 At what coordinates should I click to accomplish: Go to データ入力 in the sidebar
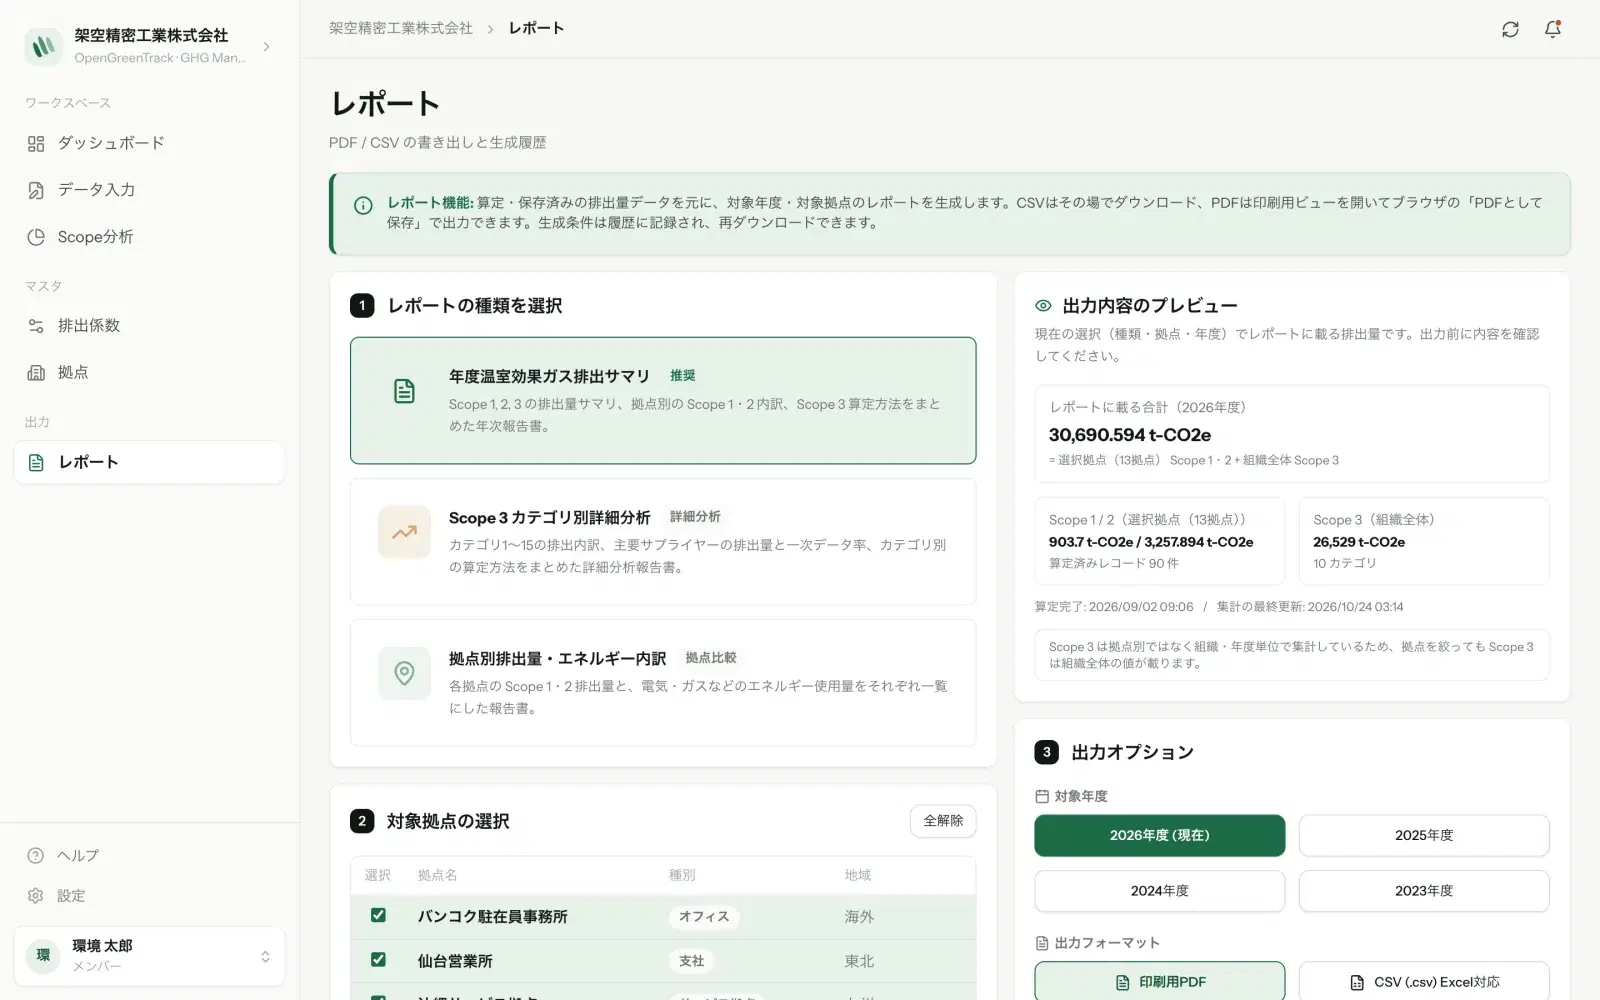[149, 190]
